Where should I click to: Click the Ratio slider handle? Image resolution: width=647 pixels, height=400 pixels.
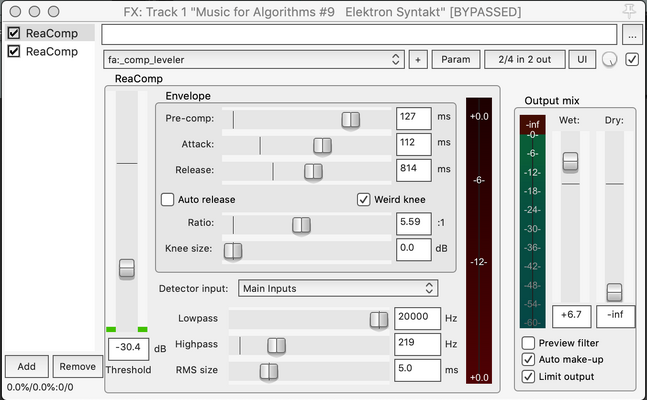click(301, 225)
